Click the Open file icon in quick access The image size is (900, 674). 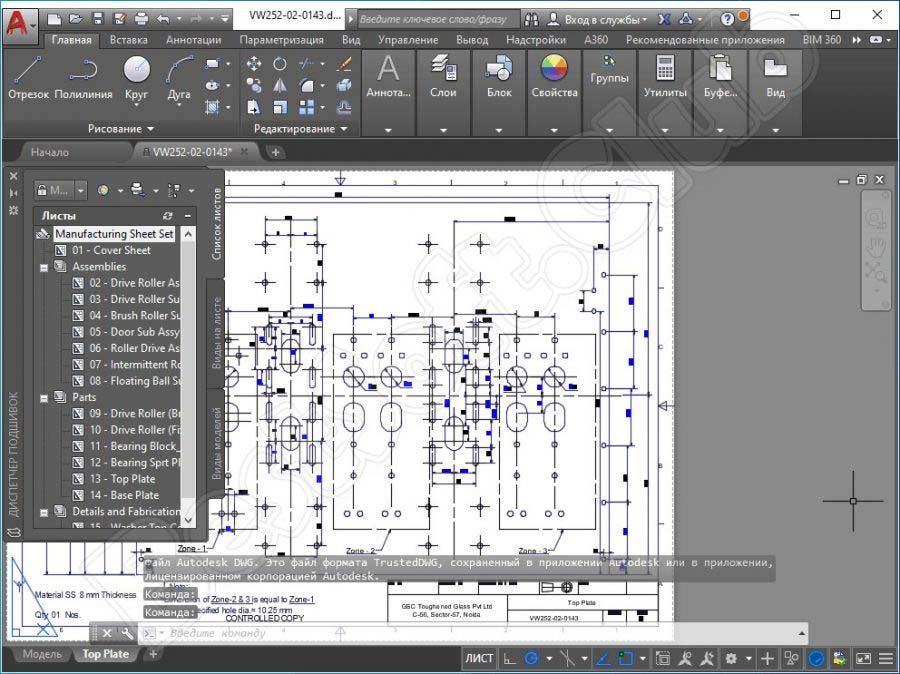75,19
